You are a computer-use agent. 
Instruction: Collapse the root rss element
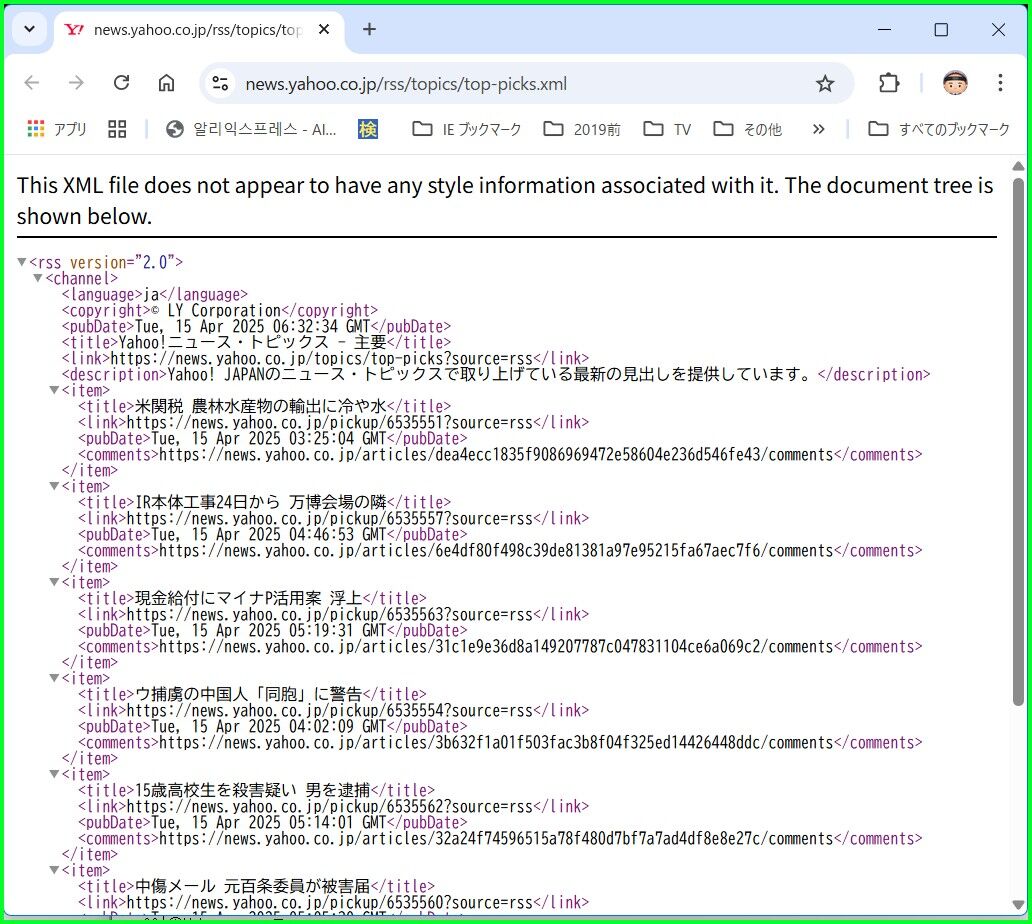point(22,261)
